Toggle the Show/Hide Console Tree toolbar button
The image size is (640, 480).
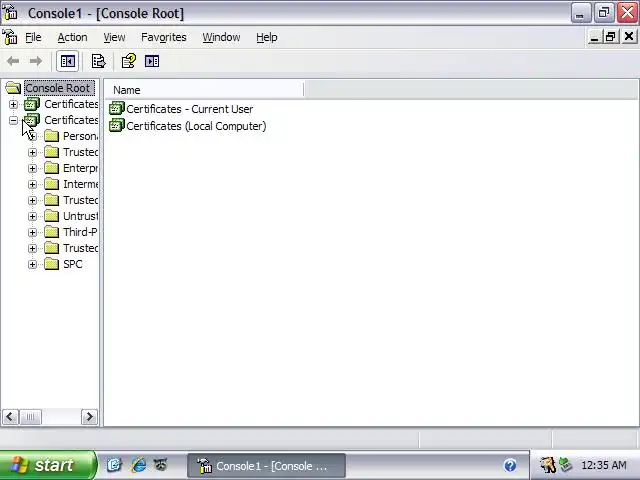pyautogui.click(x=67, y=61)
